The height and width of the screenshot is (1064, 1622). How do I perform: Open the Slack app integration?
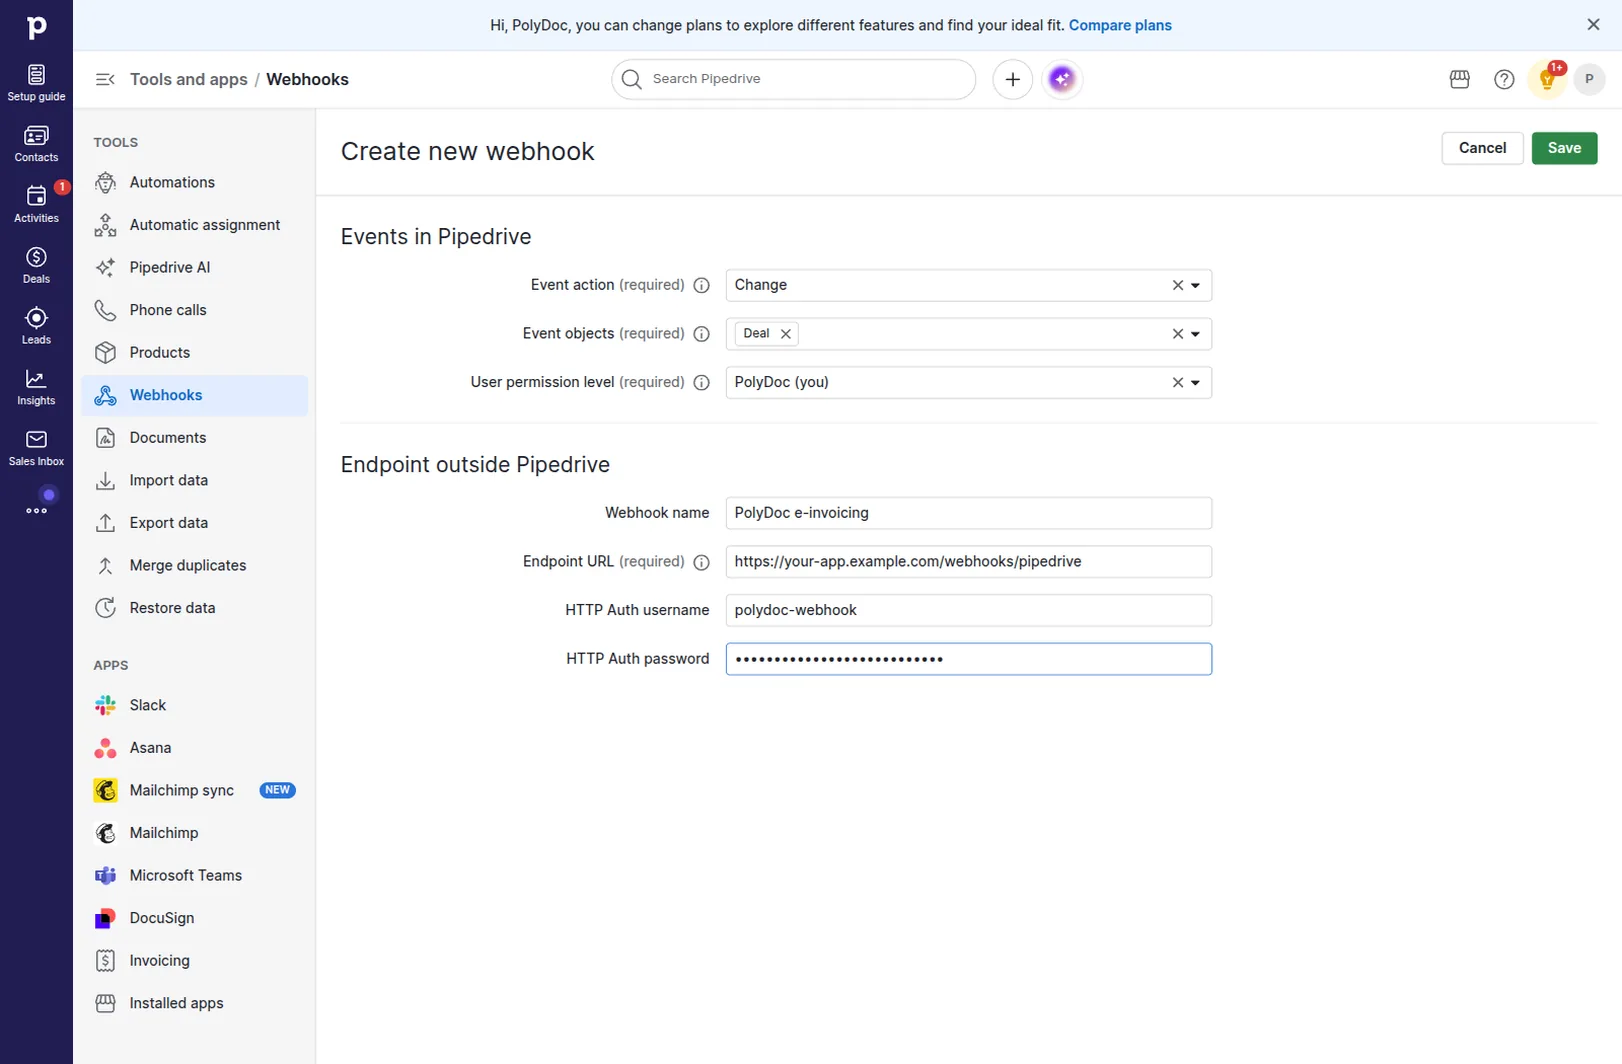click(x=195, y=705)
